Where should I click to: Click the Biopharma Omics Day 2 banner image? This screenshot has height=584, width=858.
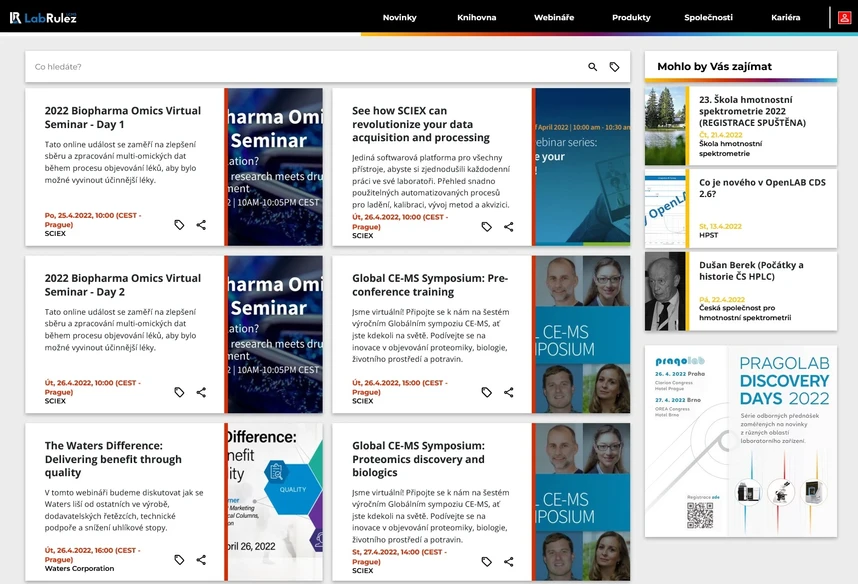(x=275, y=334)
